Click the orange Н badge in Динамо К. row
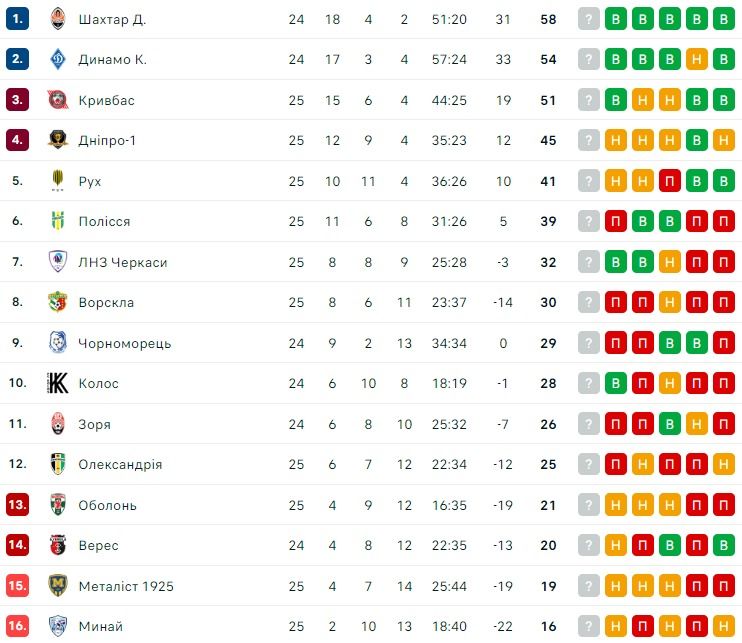Viewport: 742px width, 643px height. pyautogui.click(x=697, y=59)
